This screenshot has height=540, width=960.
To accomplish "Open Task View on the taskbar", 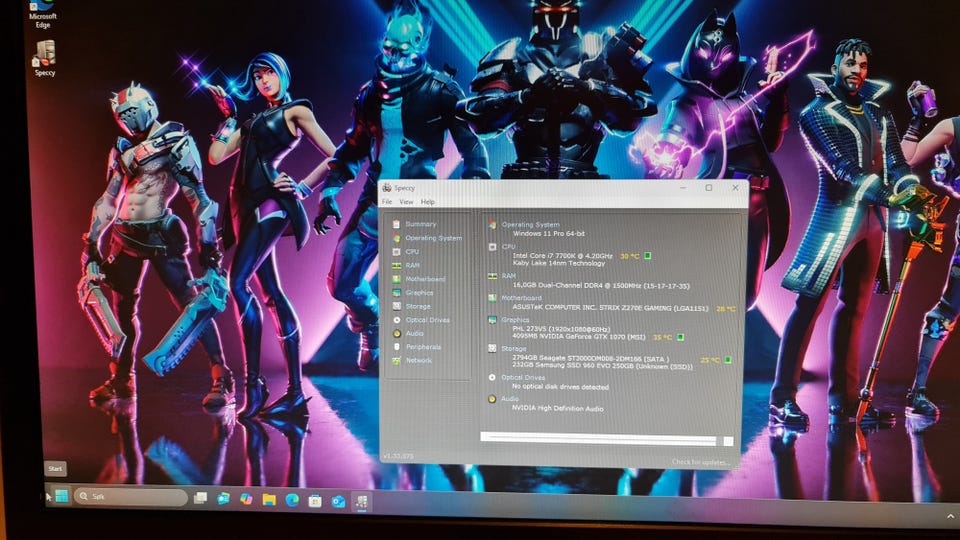I will [200, 498].
